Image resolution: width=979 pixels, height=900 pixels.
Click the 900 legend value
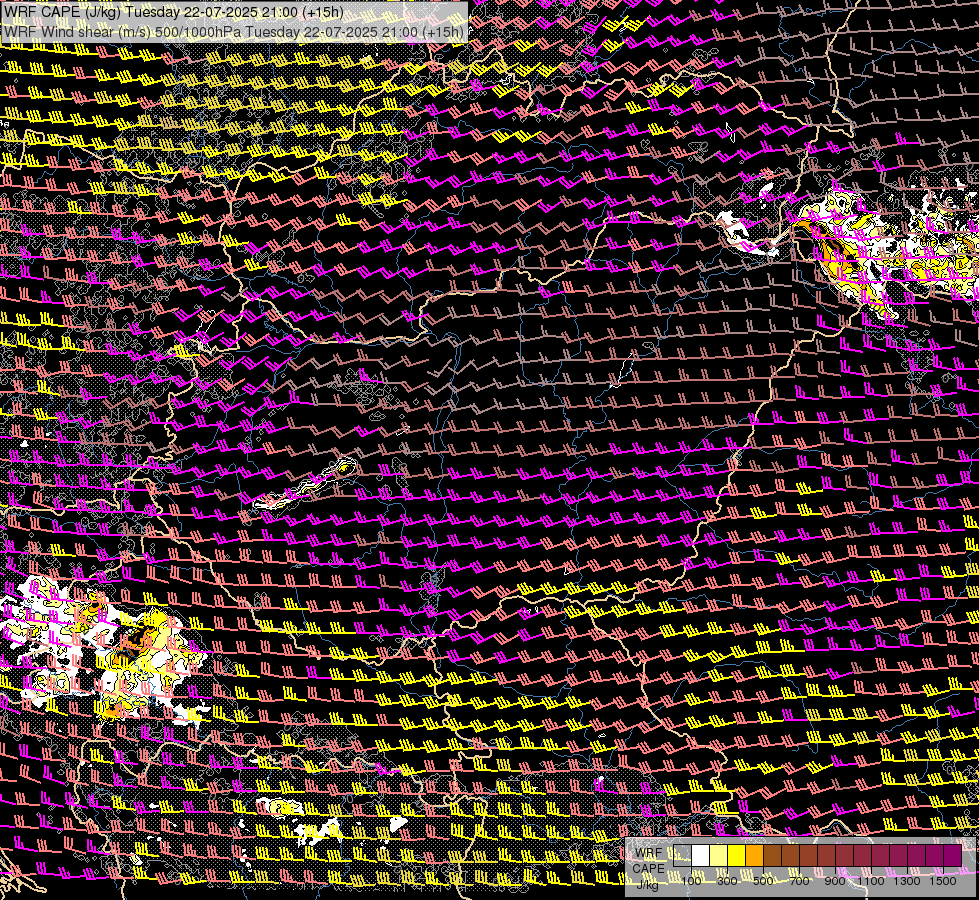click(835, 881)
